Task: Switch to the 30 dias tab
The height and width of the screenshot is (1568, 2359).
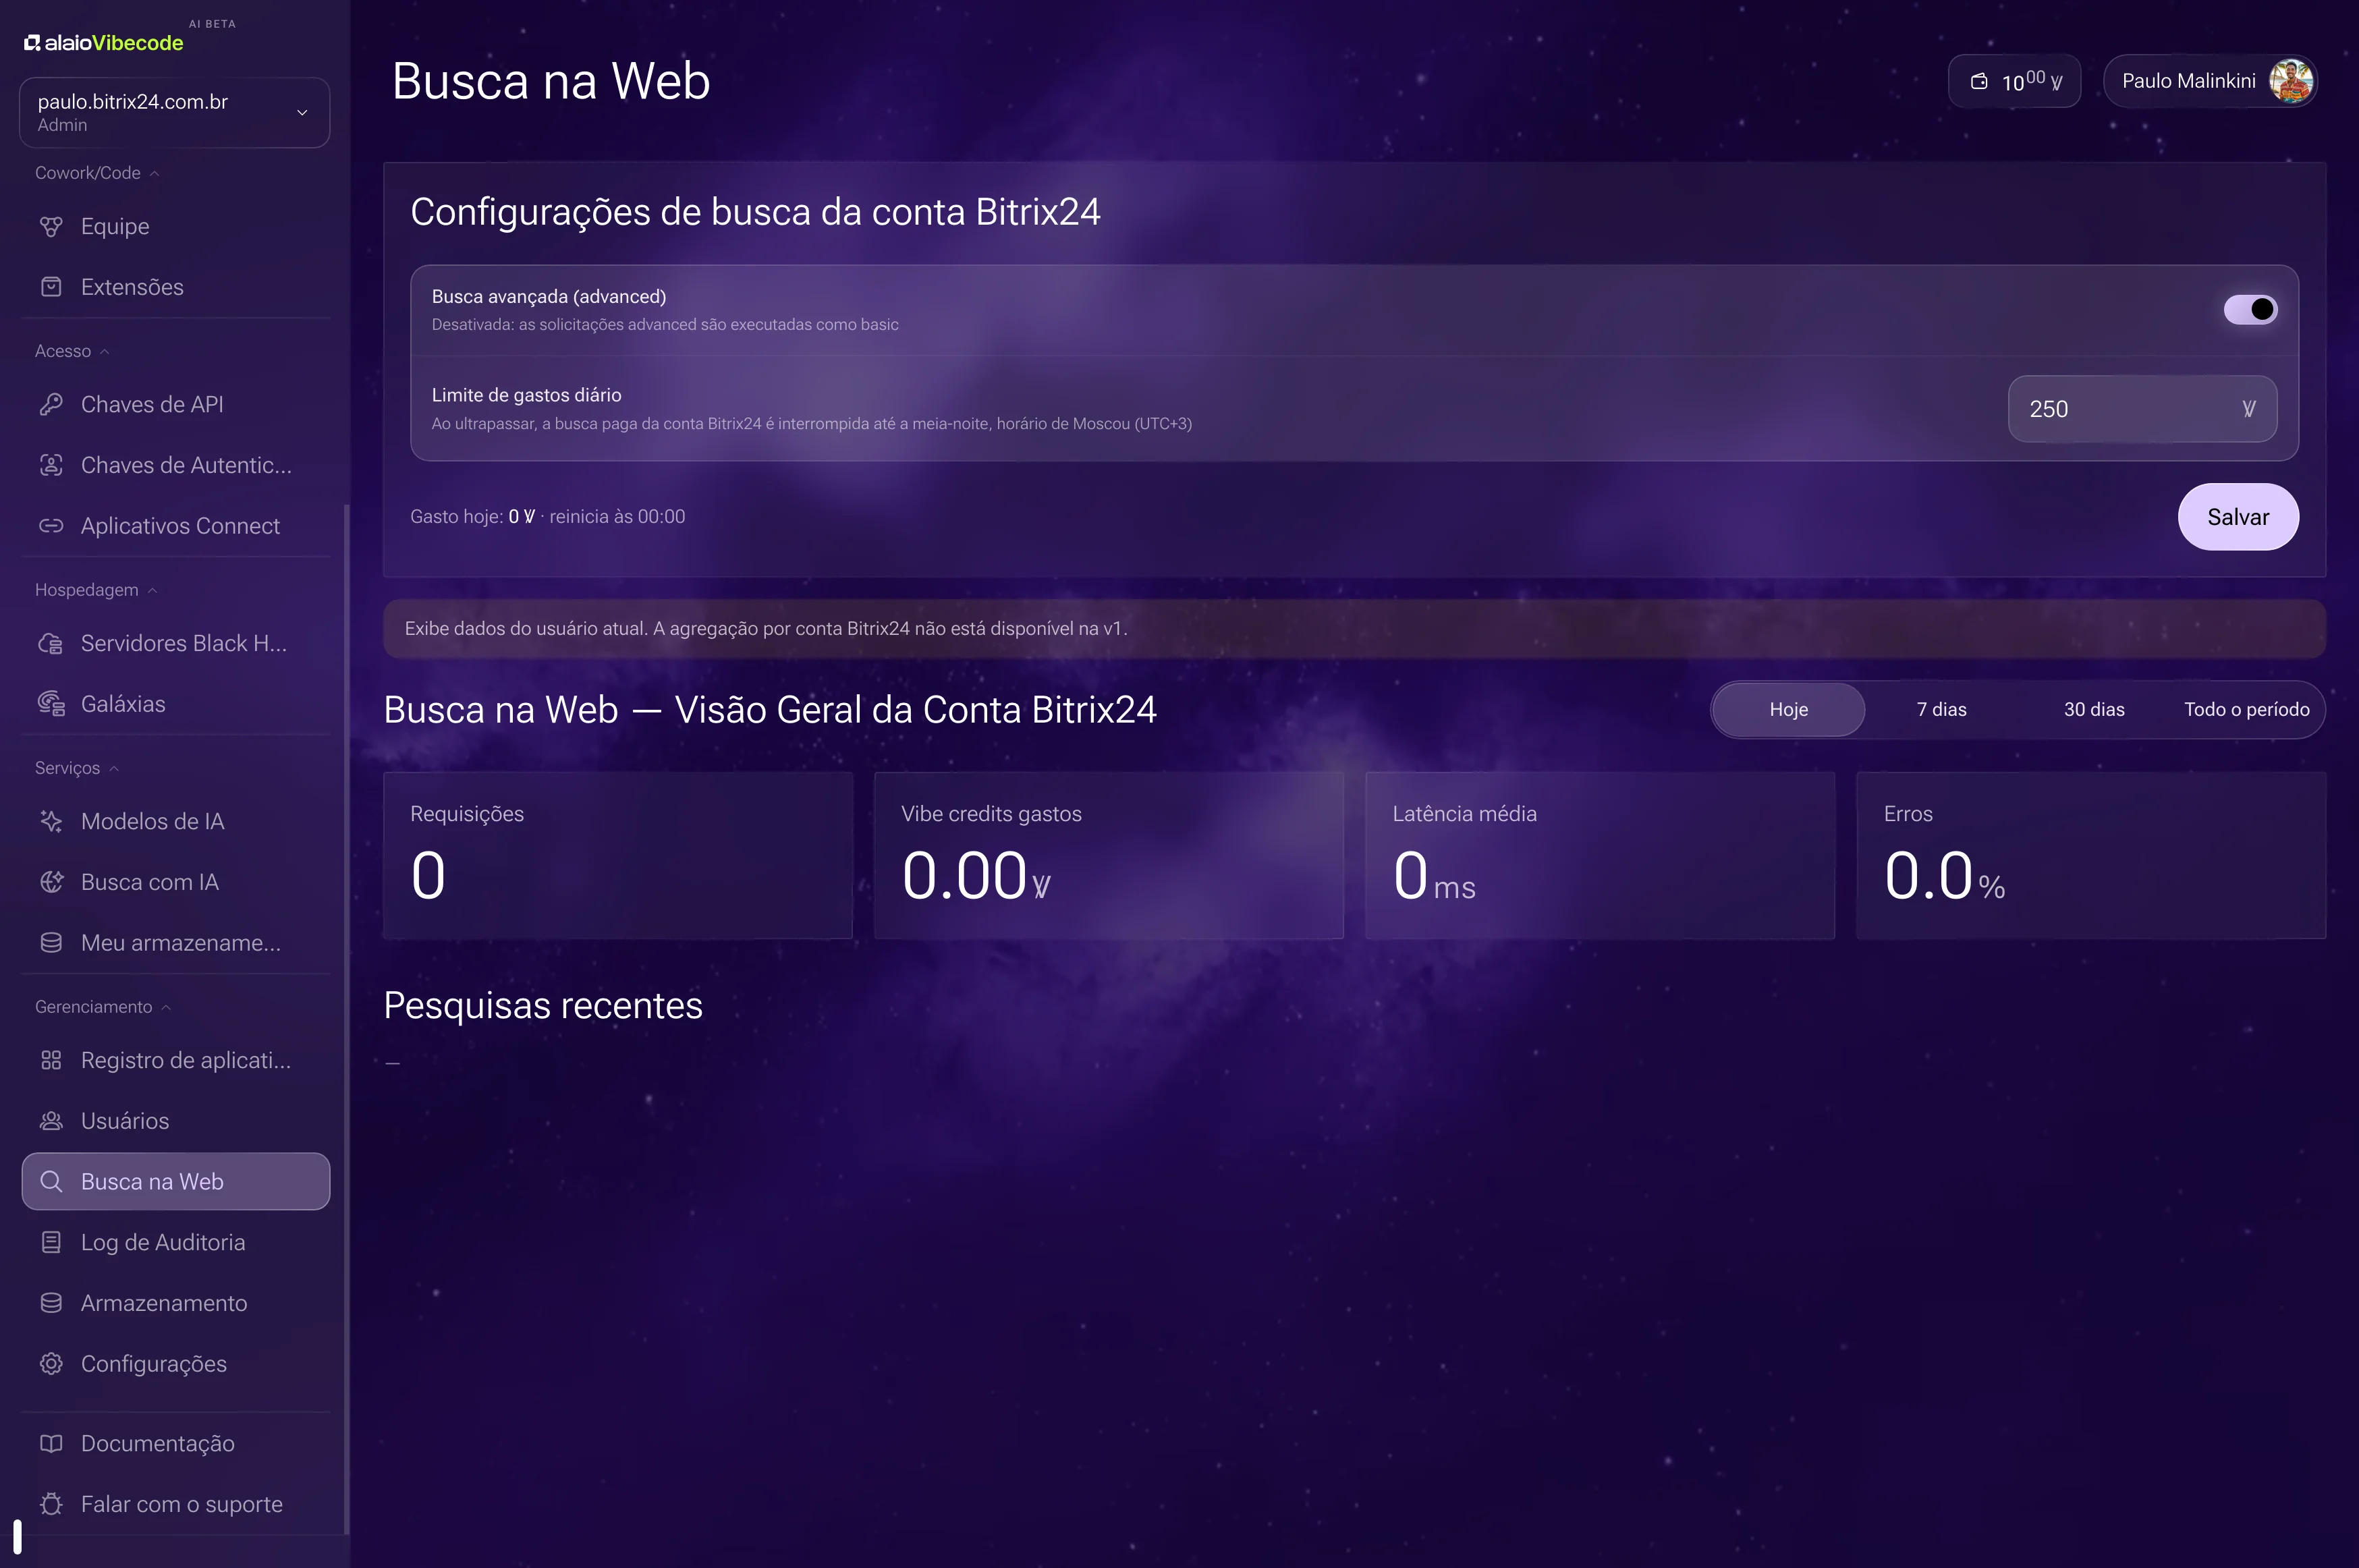Action: (2094, 710)
